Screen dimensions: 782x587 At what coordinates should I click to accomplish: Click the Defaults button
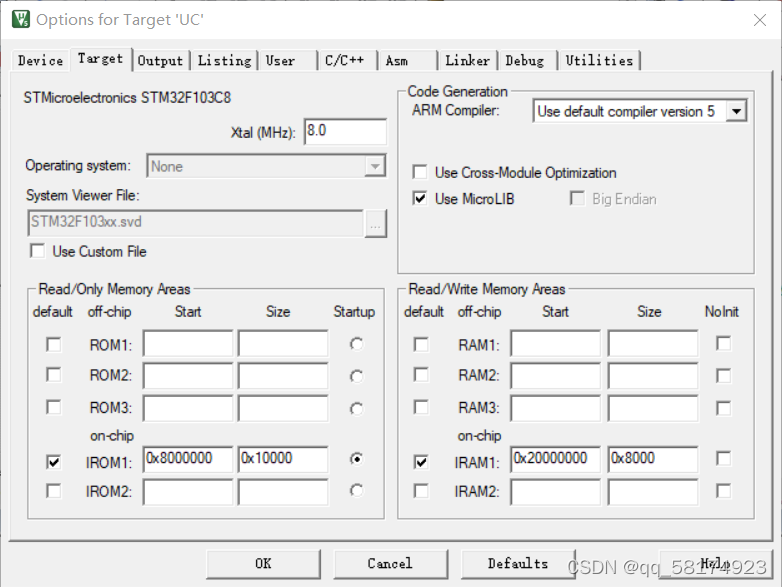pyautogui.click(x=518, y=564)
